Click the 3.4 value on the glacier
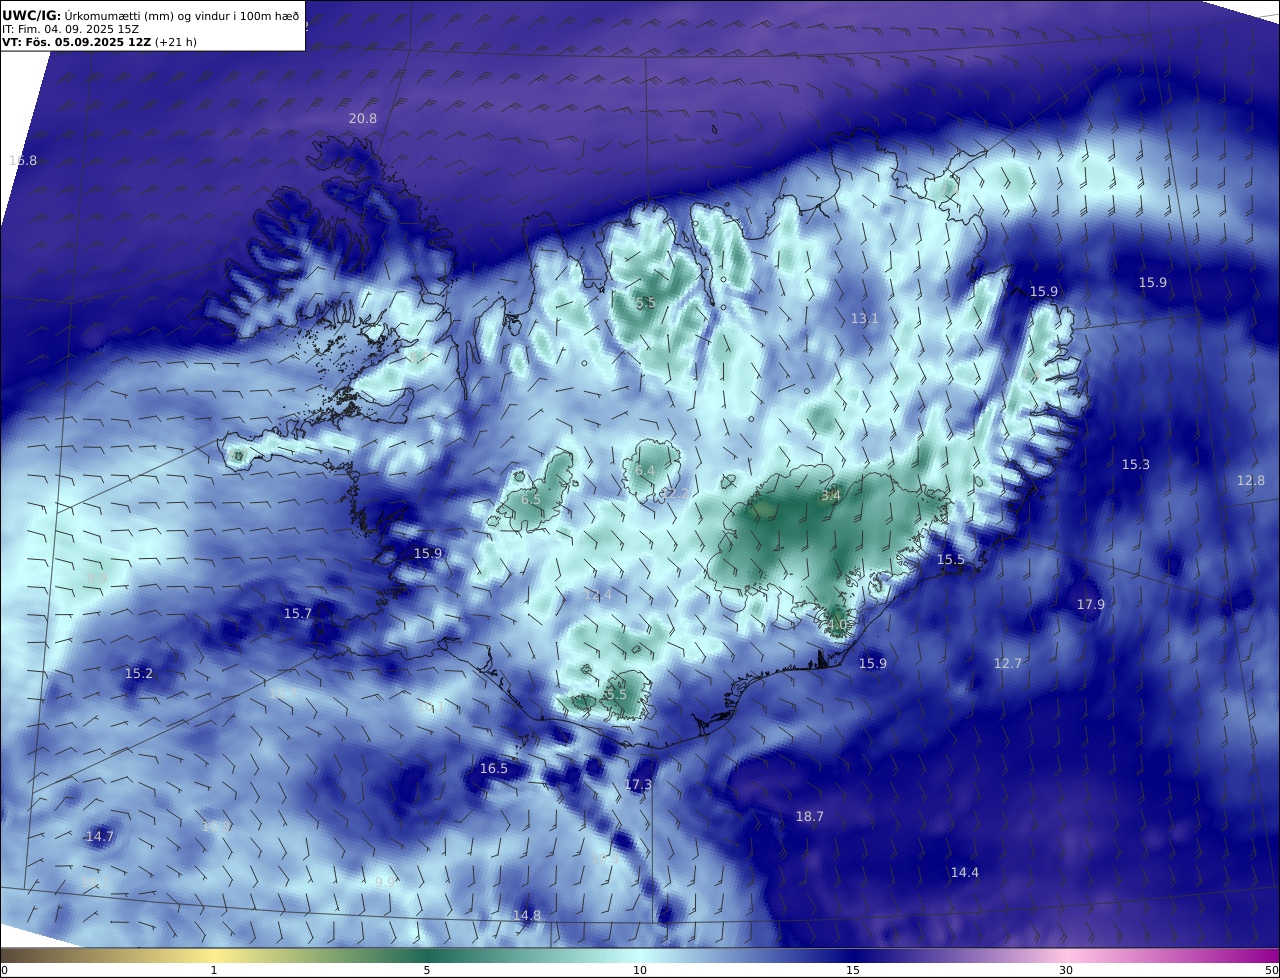Viewport: 1280px width, 978px height. pyautogui.click(x=831, y=495)
